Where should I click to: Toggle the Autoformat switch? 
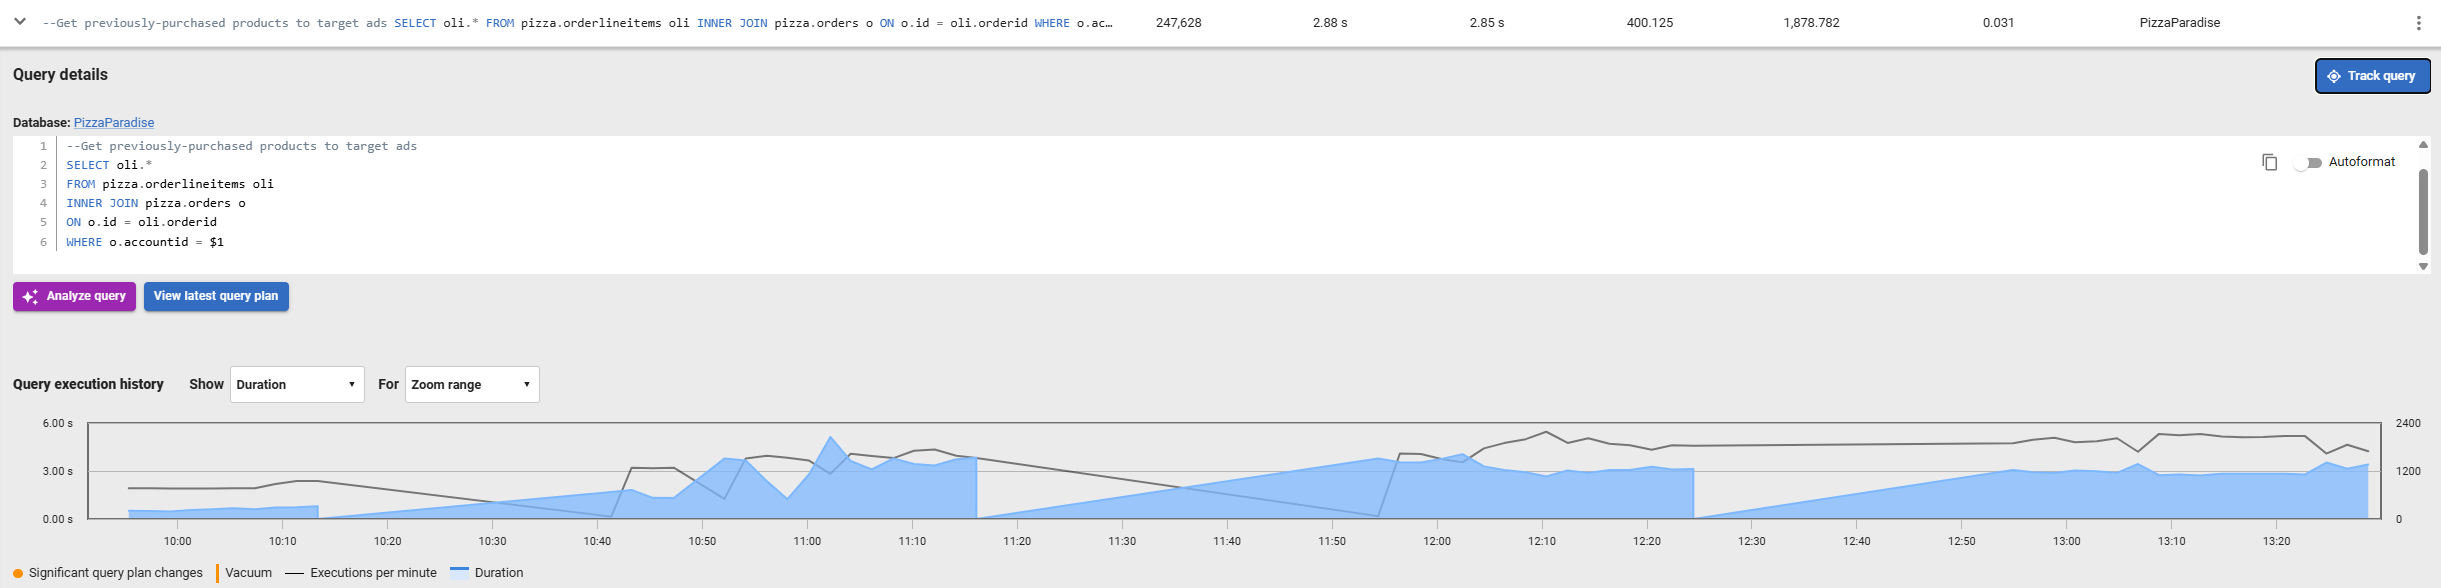point(2307,162)
